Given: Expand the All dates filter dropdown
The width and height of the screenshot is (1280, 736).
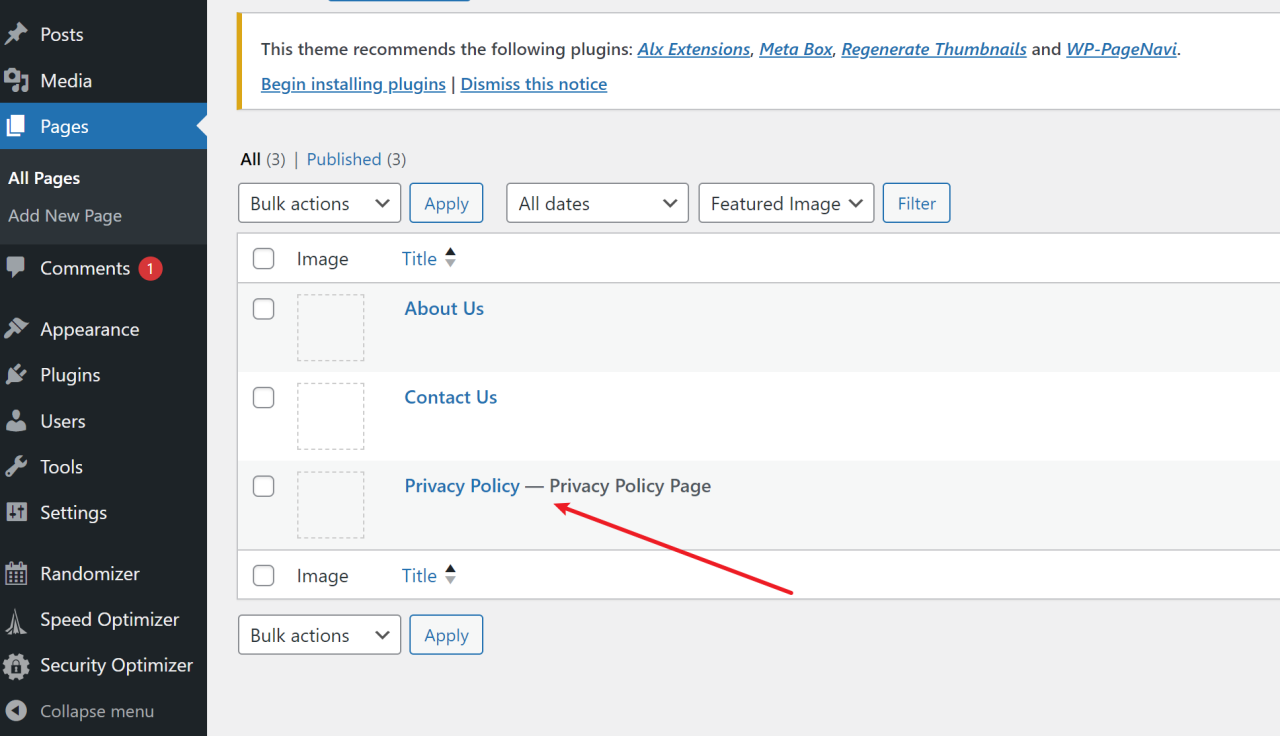Looking at the screenshot, I should click(x=597, y=203).
